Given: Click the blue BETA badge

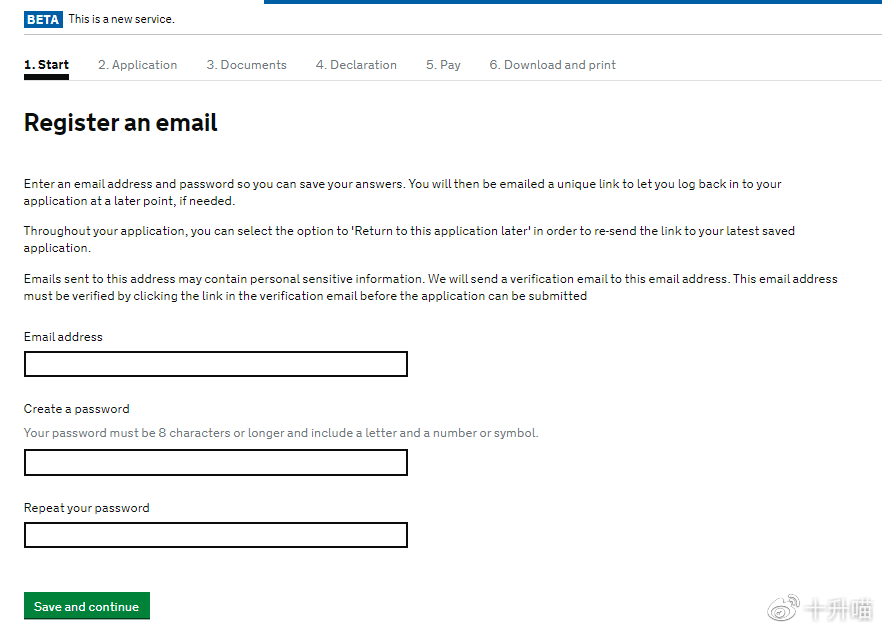Looking at the screenshot, I should coord(43,19).
